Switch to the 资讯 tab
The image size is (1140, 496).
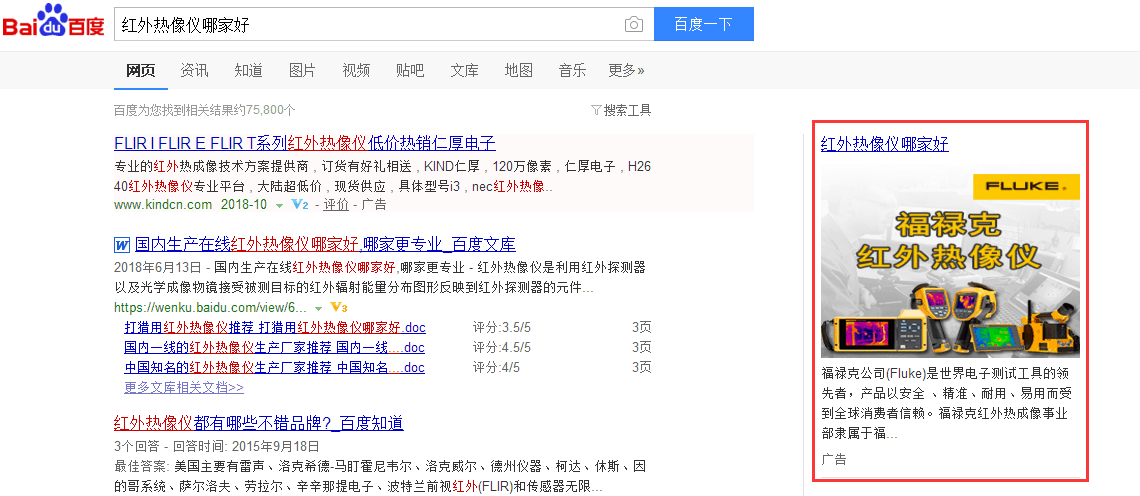point(194,71)
